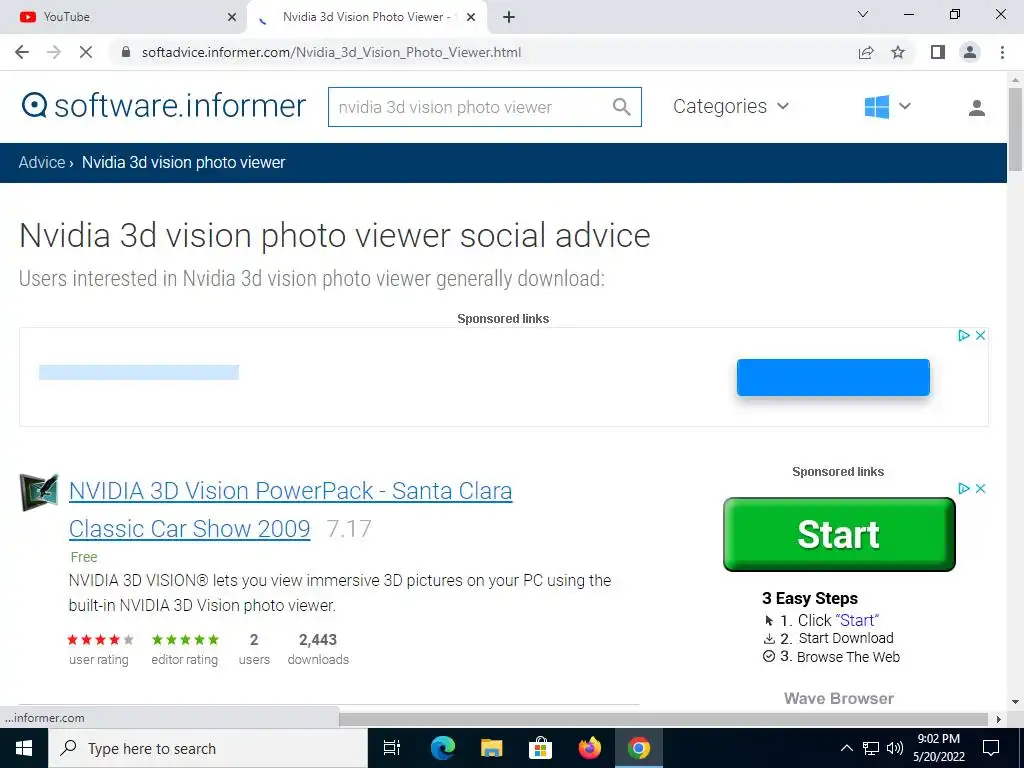The width and height of the screenshot is (1024, 768).
Task: Click the Advice breadcrumb link
Action: pyautogui.click(x=42, y=163)
